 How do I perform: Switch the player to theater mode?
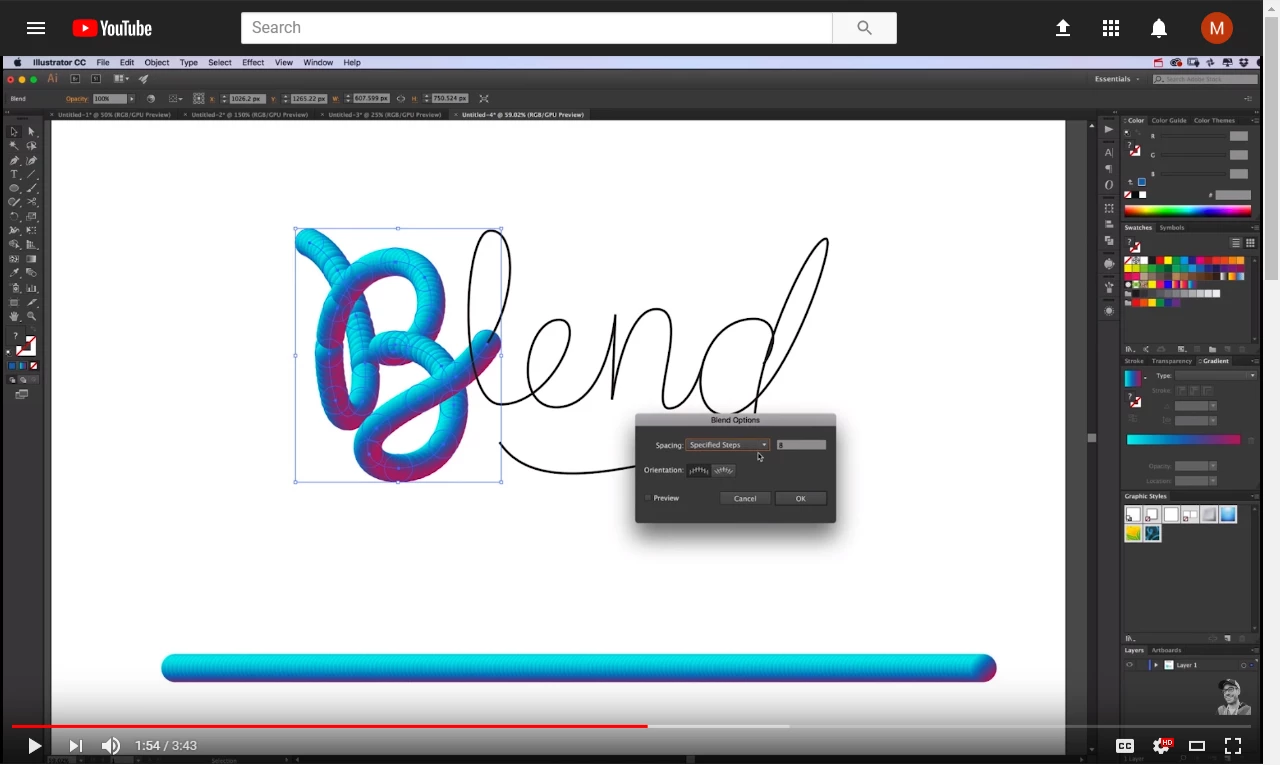[x=1197, y=746]
